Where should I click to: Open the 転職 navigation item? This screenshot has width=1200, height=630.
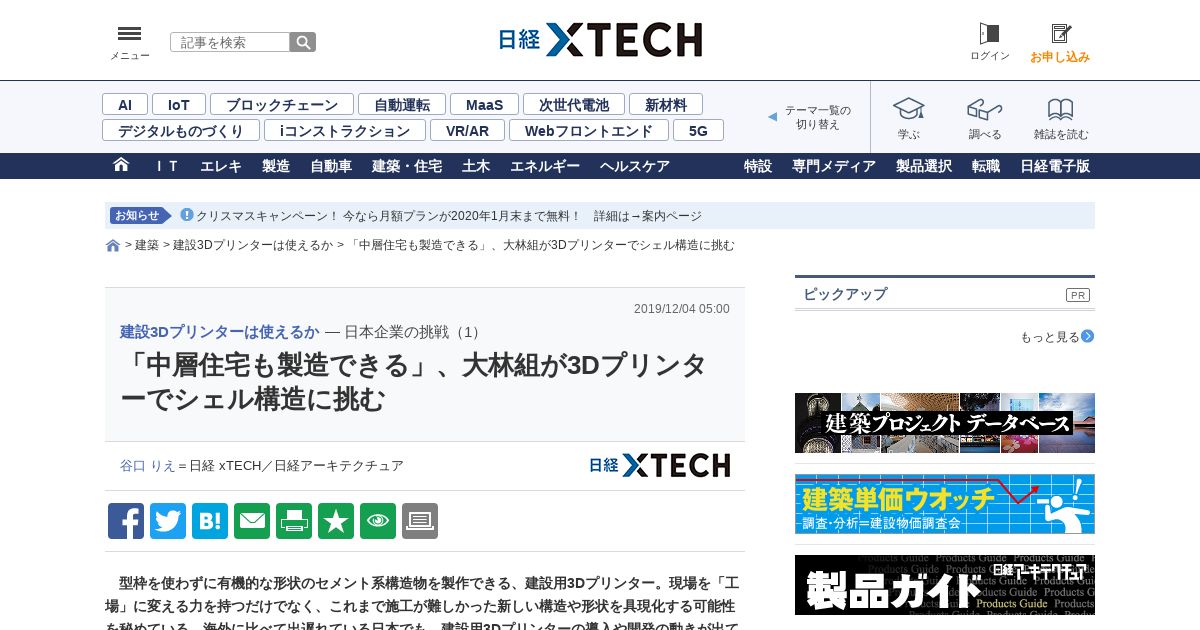click(986, 166)
